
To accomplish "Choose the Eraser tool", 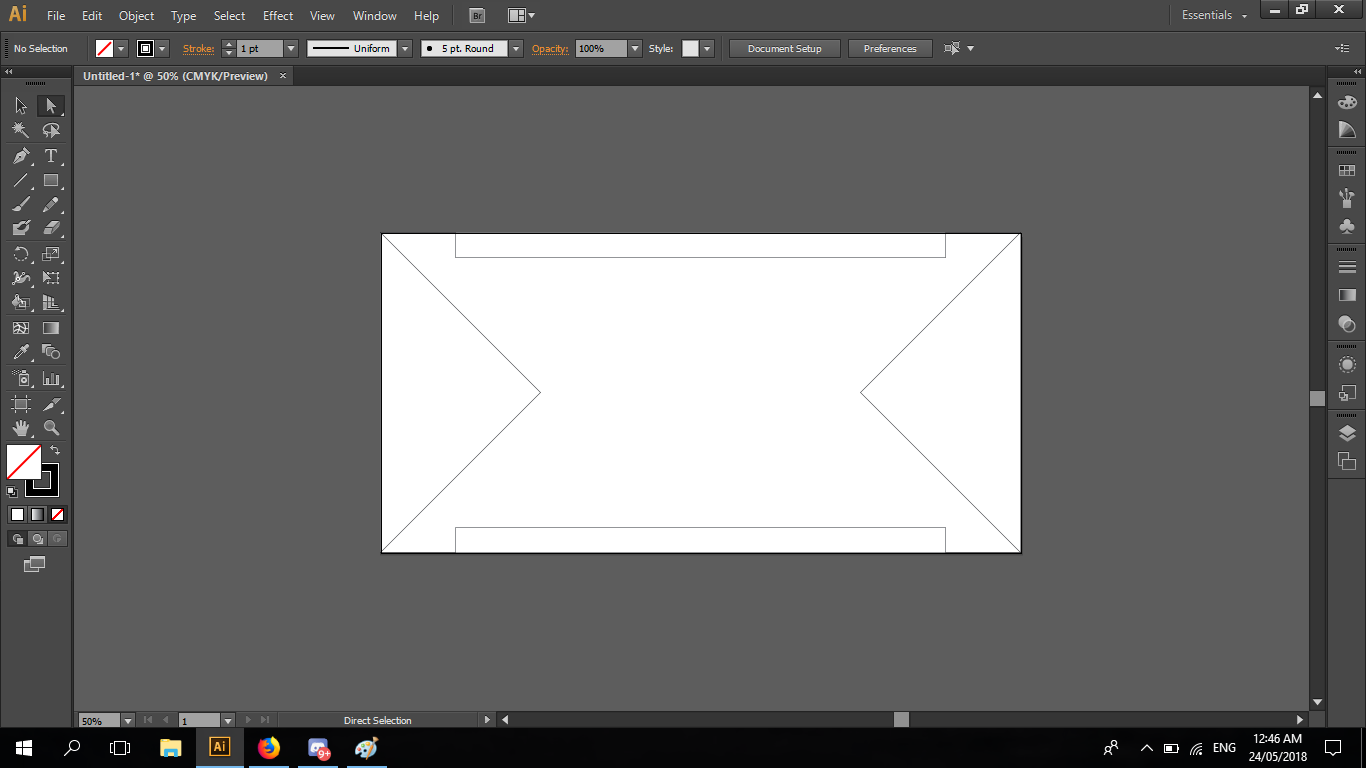I will (x=51, y=229).
